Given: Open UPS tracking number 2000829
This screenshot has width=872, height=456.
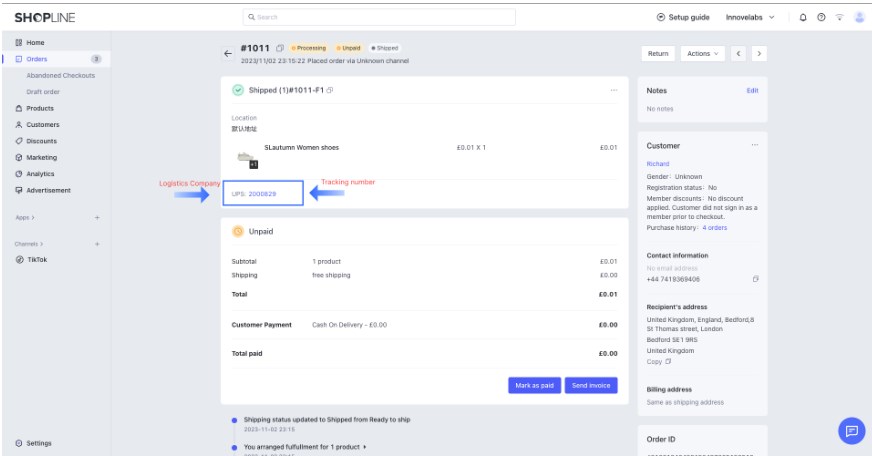Looking at the screenshot, I should tap(262, 193).
